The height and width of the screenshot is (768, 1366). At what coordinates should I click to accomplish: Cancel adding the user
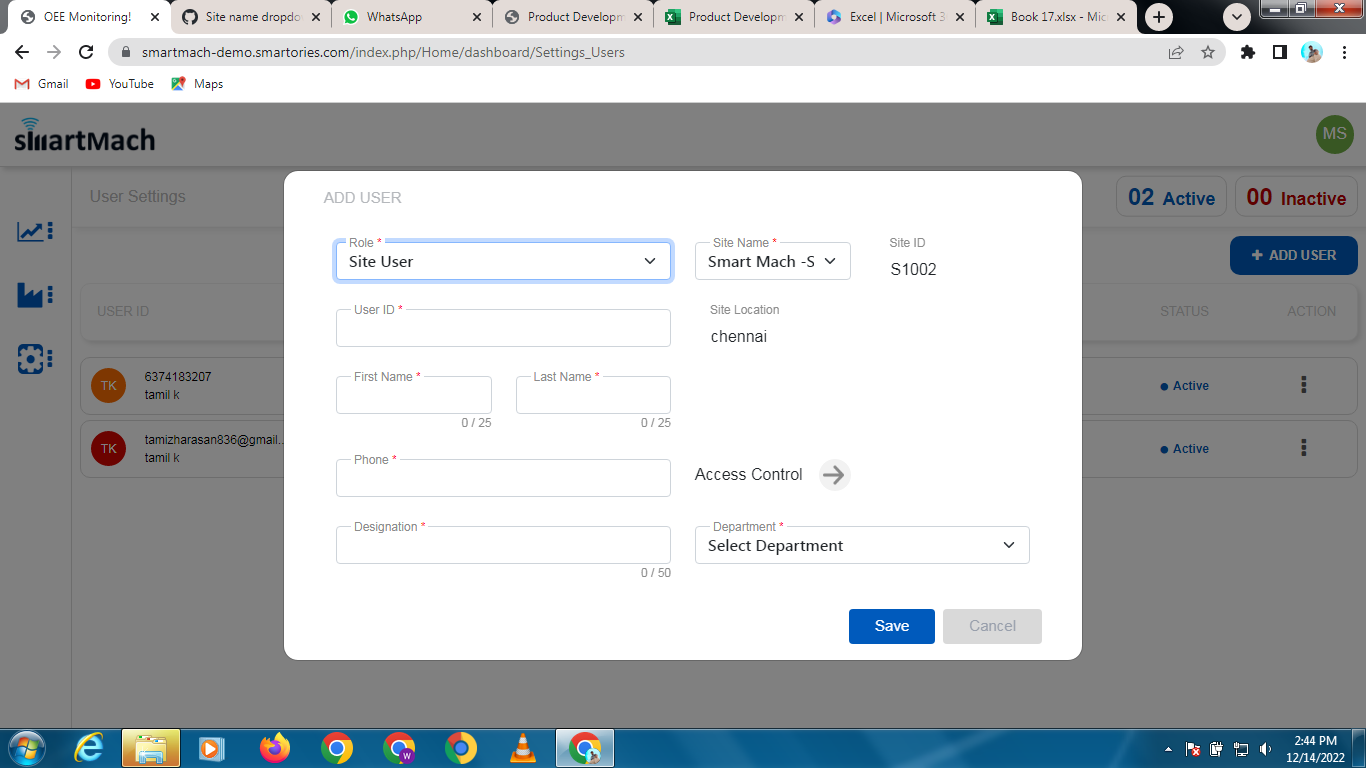991,626
